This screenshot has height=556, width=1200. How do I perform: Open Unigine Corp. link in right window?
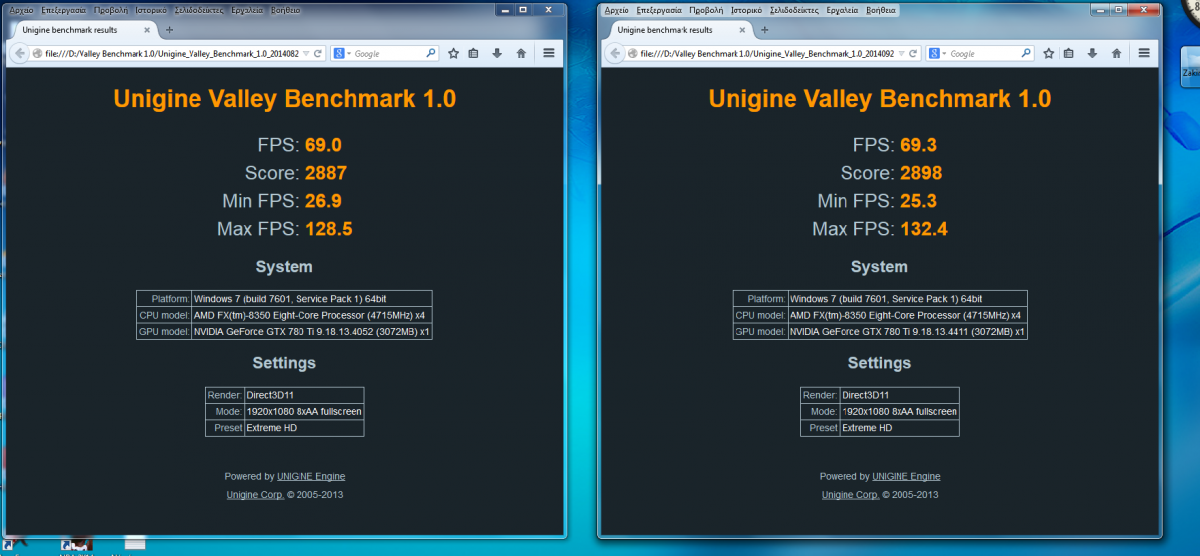(x=851, y=494)
